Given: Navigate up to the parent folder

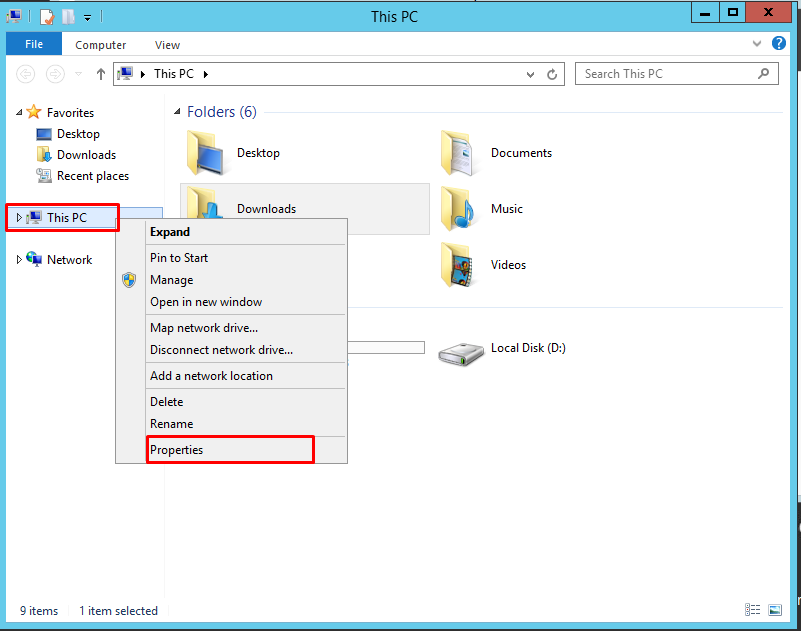Looking at the screenshot, I should tap(100, 73).
